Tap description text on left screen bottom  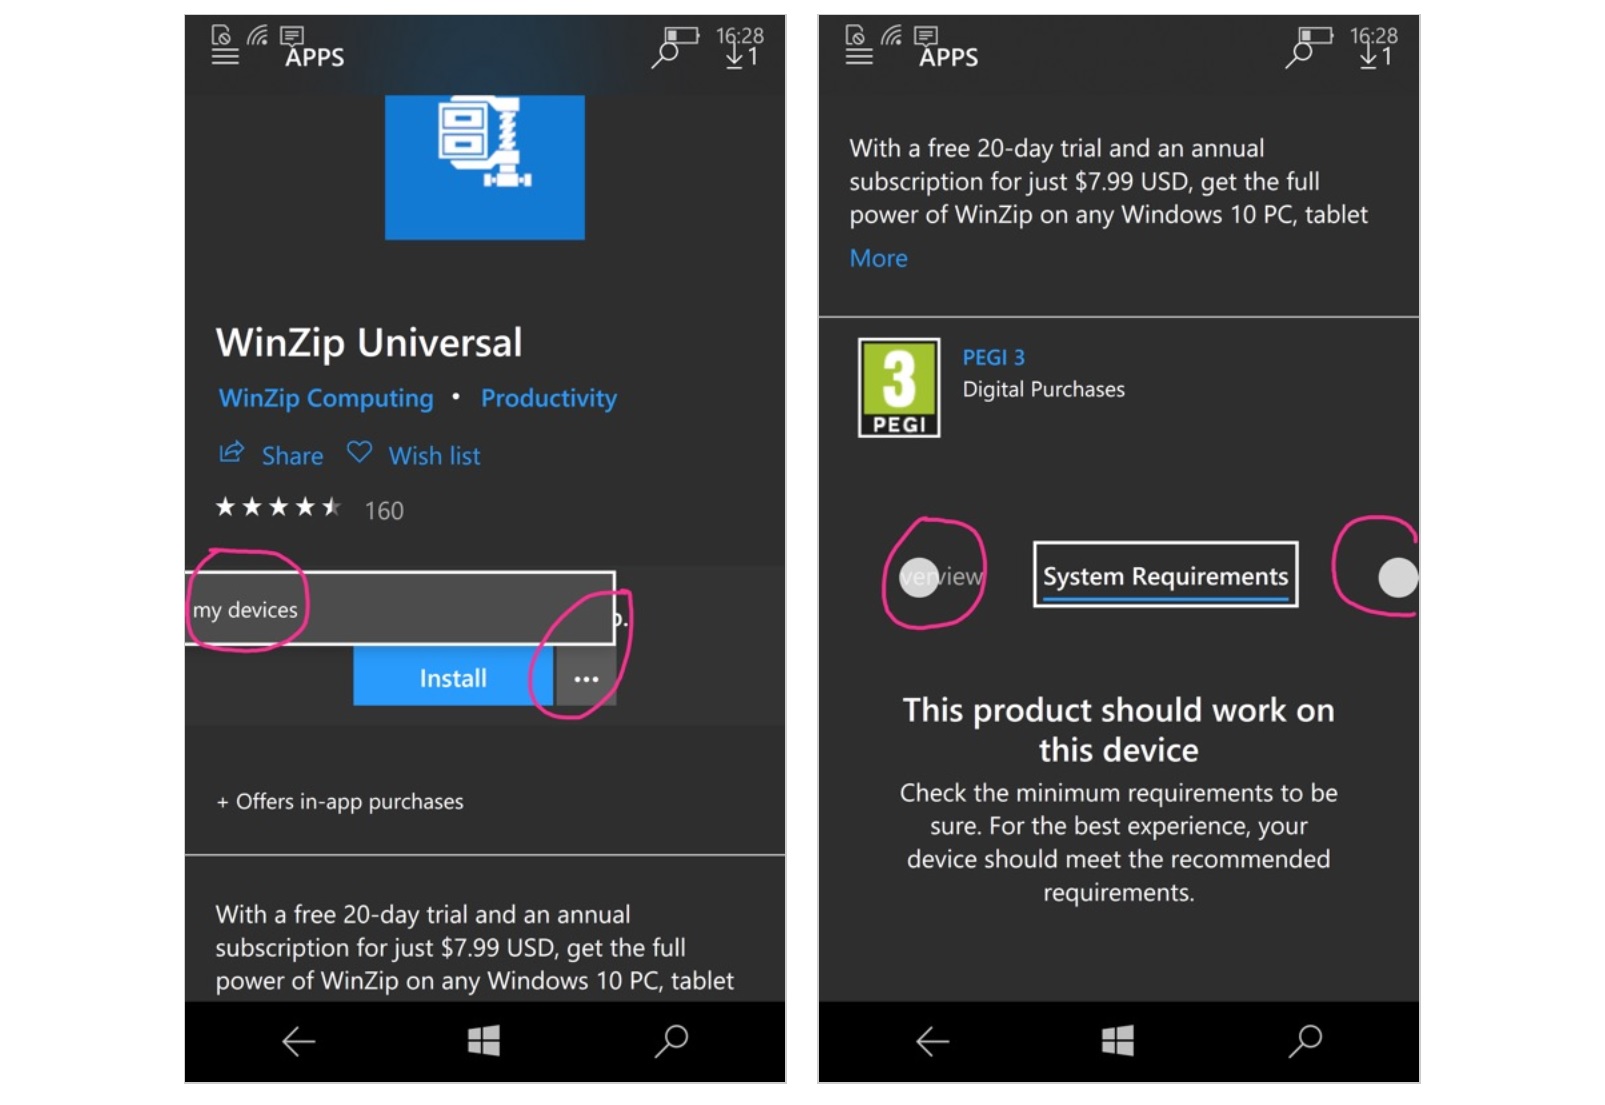point(475,947)
